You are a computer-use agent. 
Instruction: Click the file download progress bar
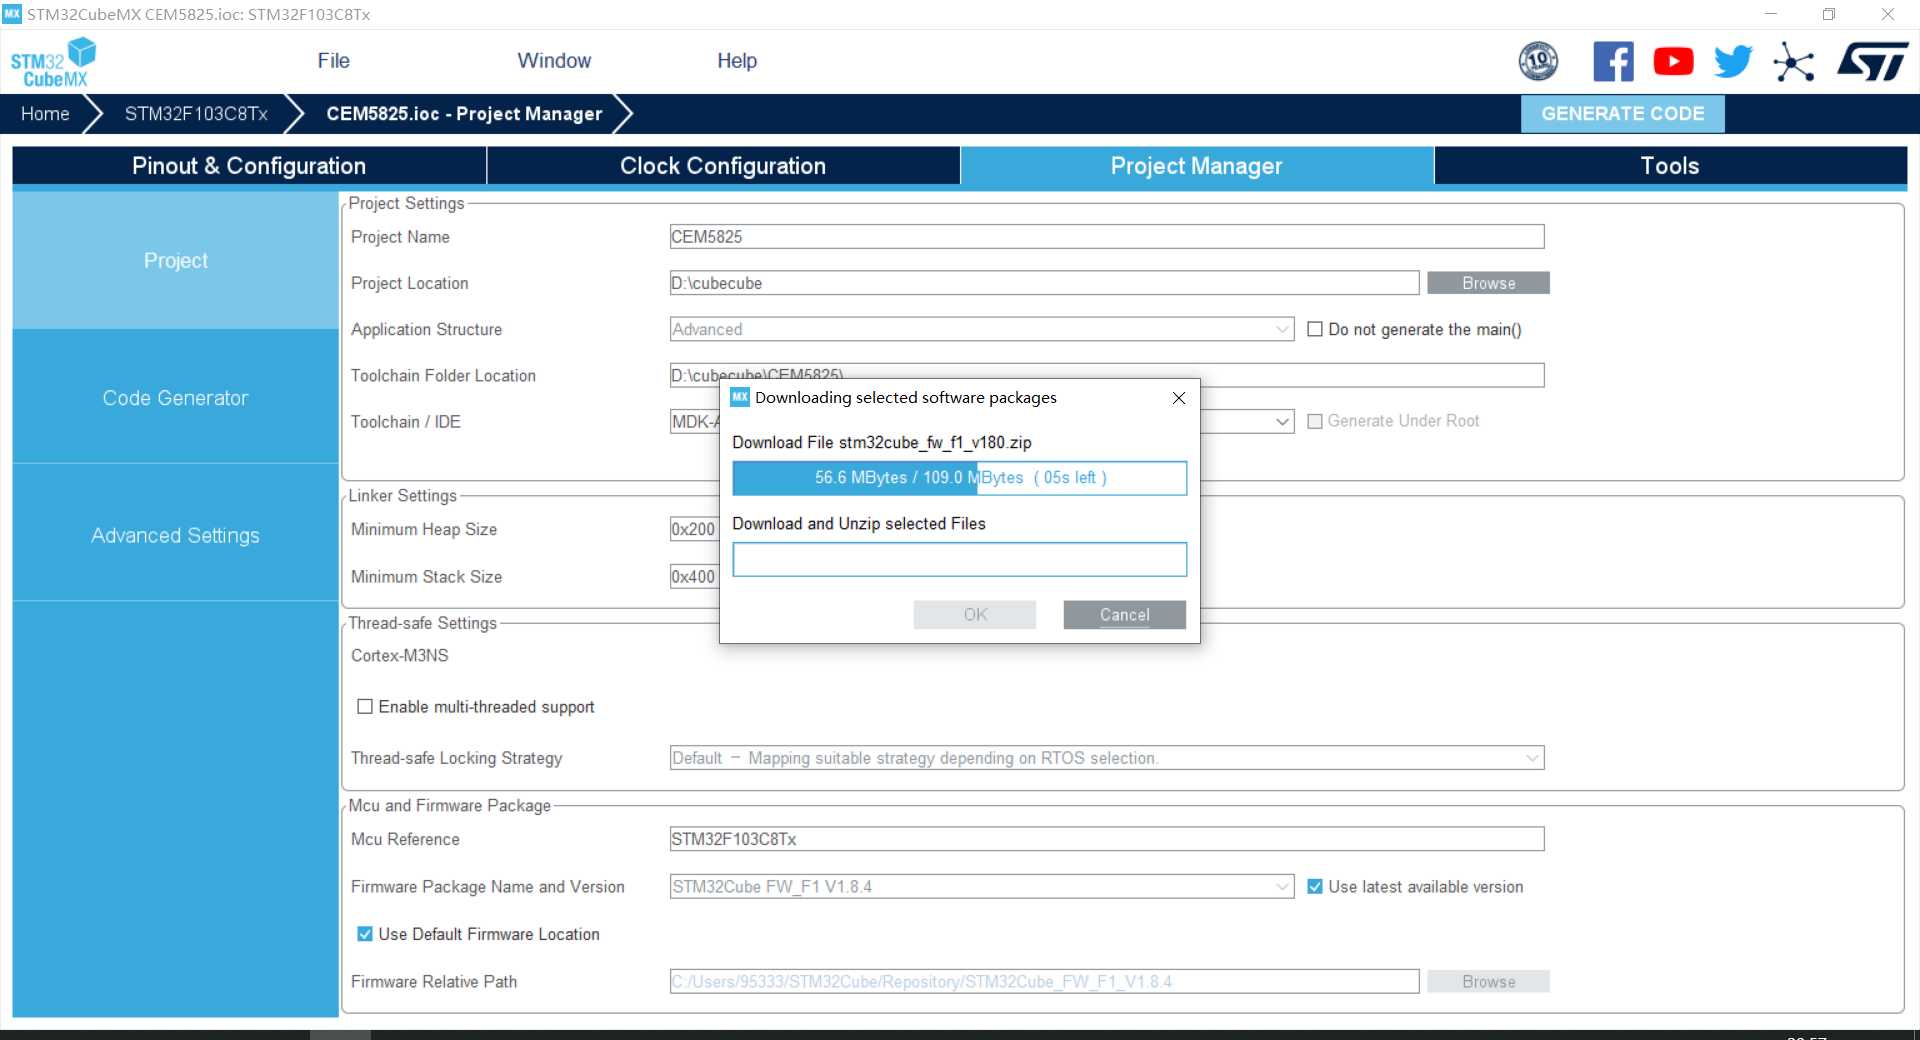point(960,478)
